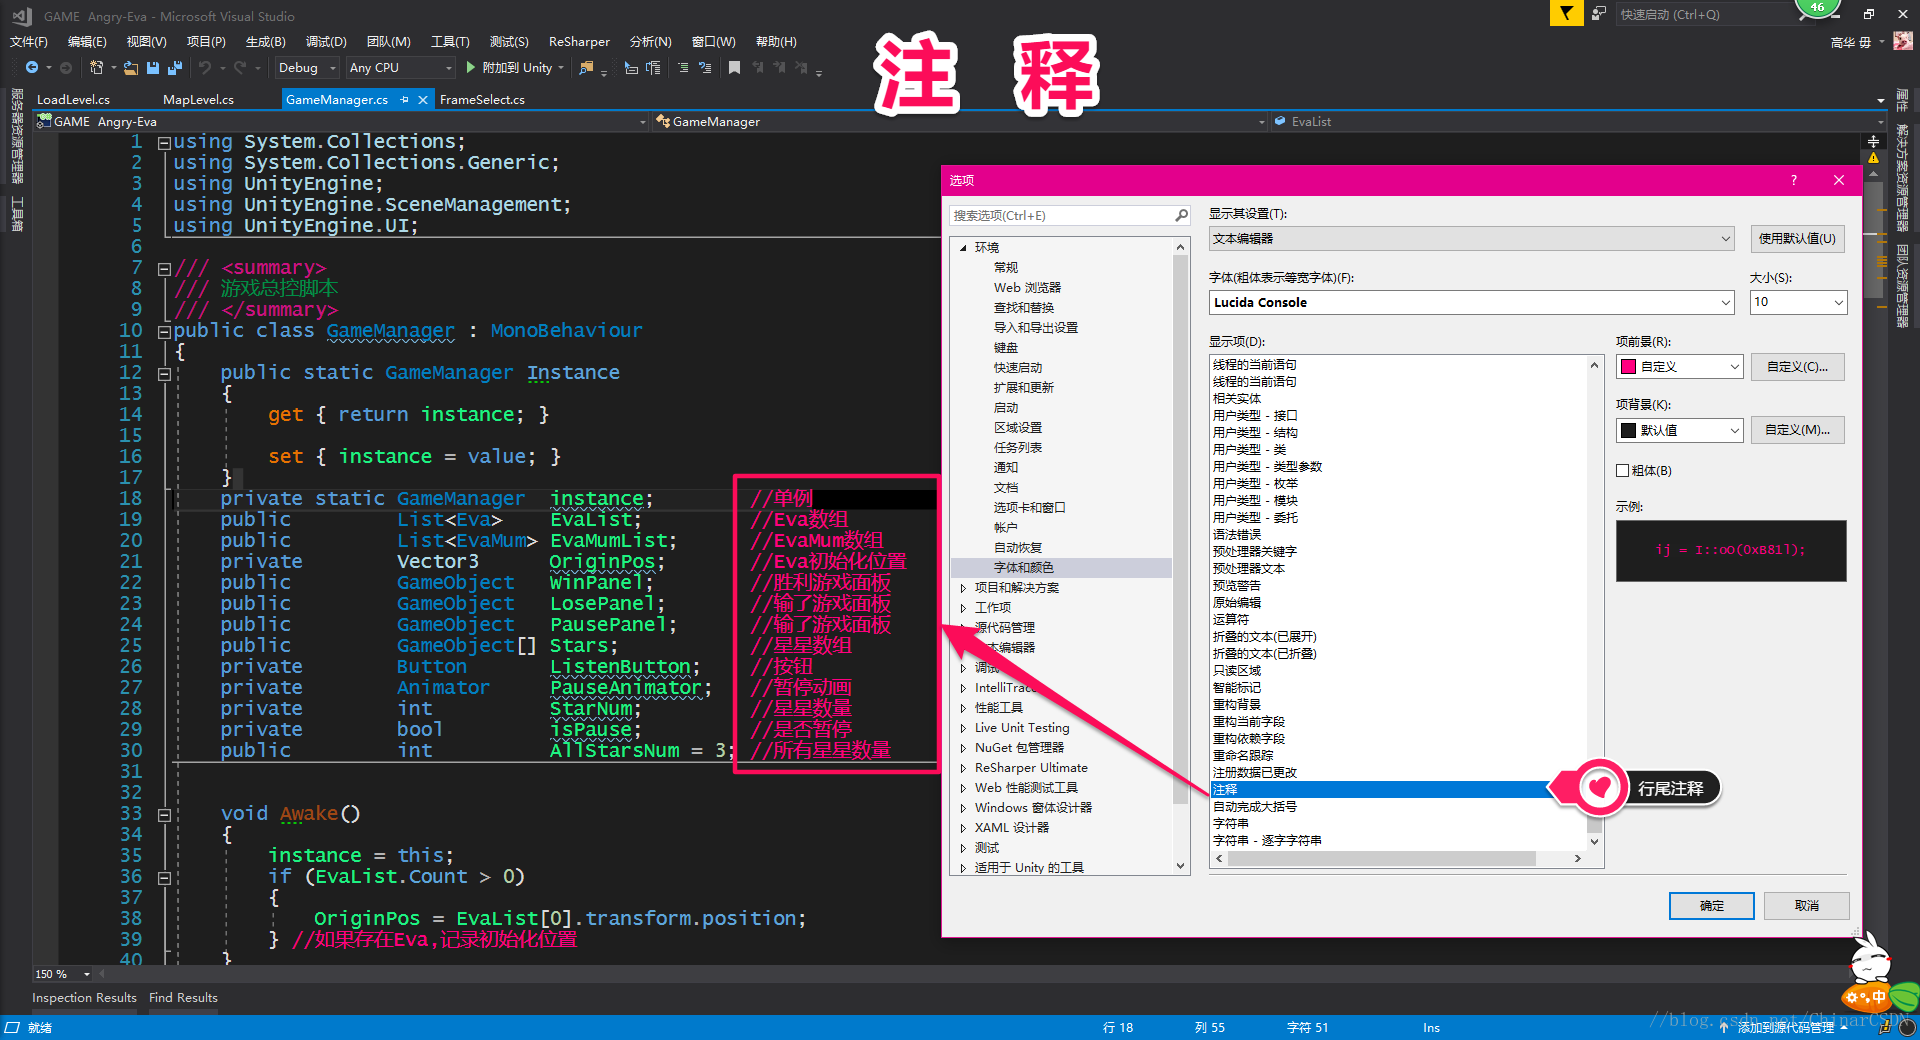
Task: Open the Any CPU platform dropdown
Action: [x=400, y=68]
